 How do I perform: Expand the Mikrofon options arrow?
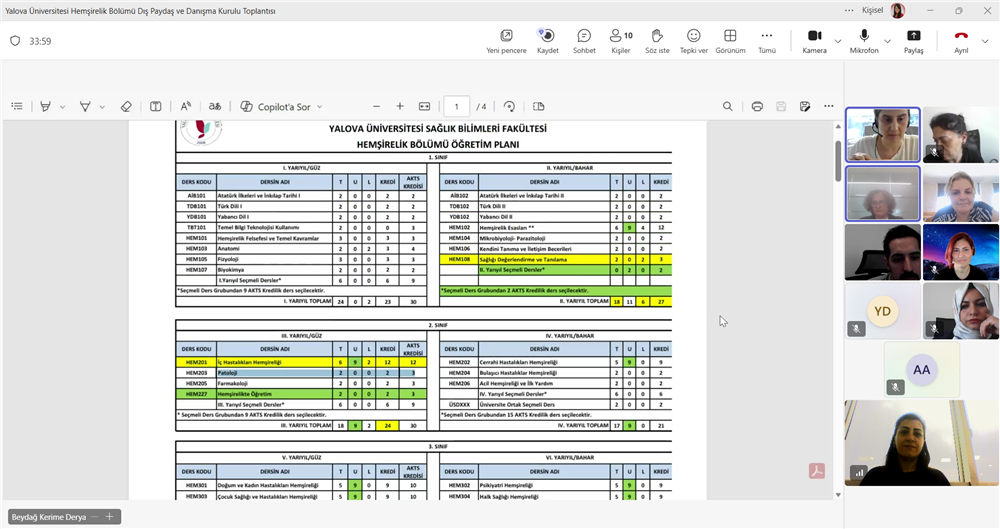(x=887, y=41)
